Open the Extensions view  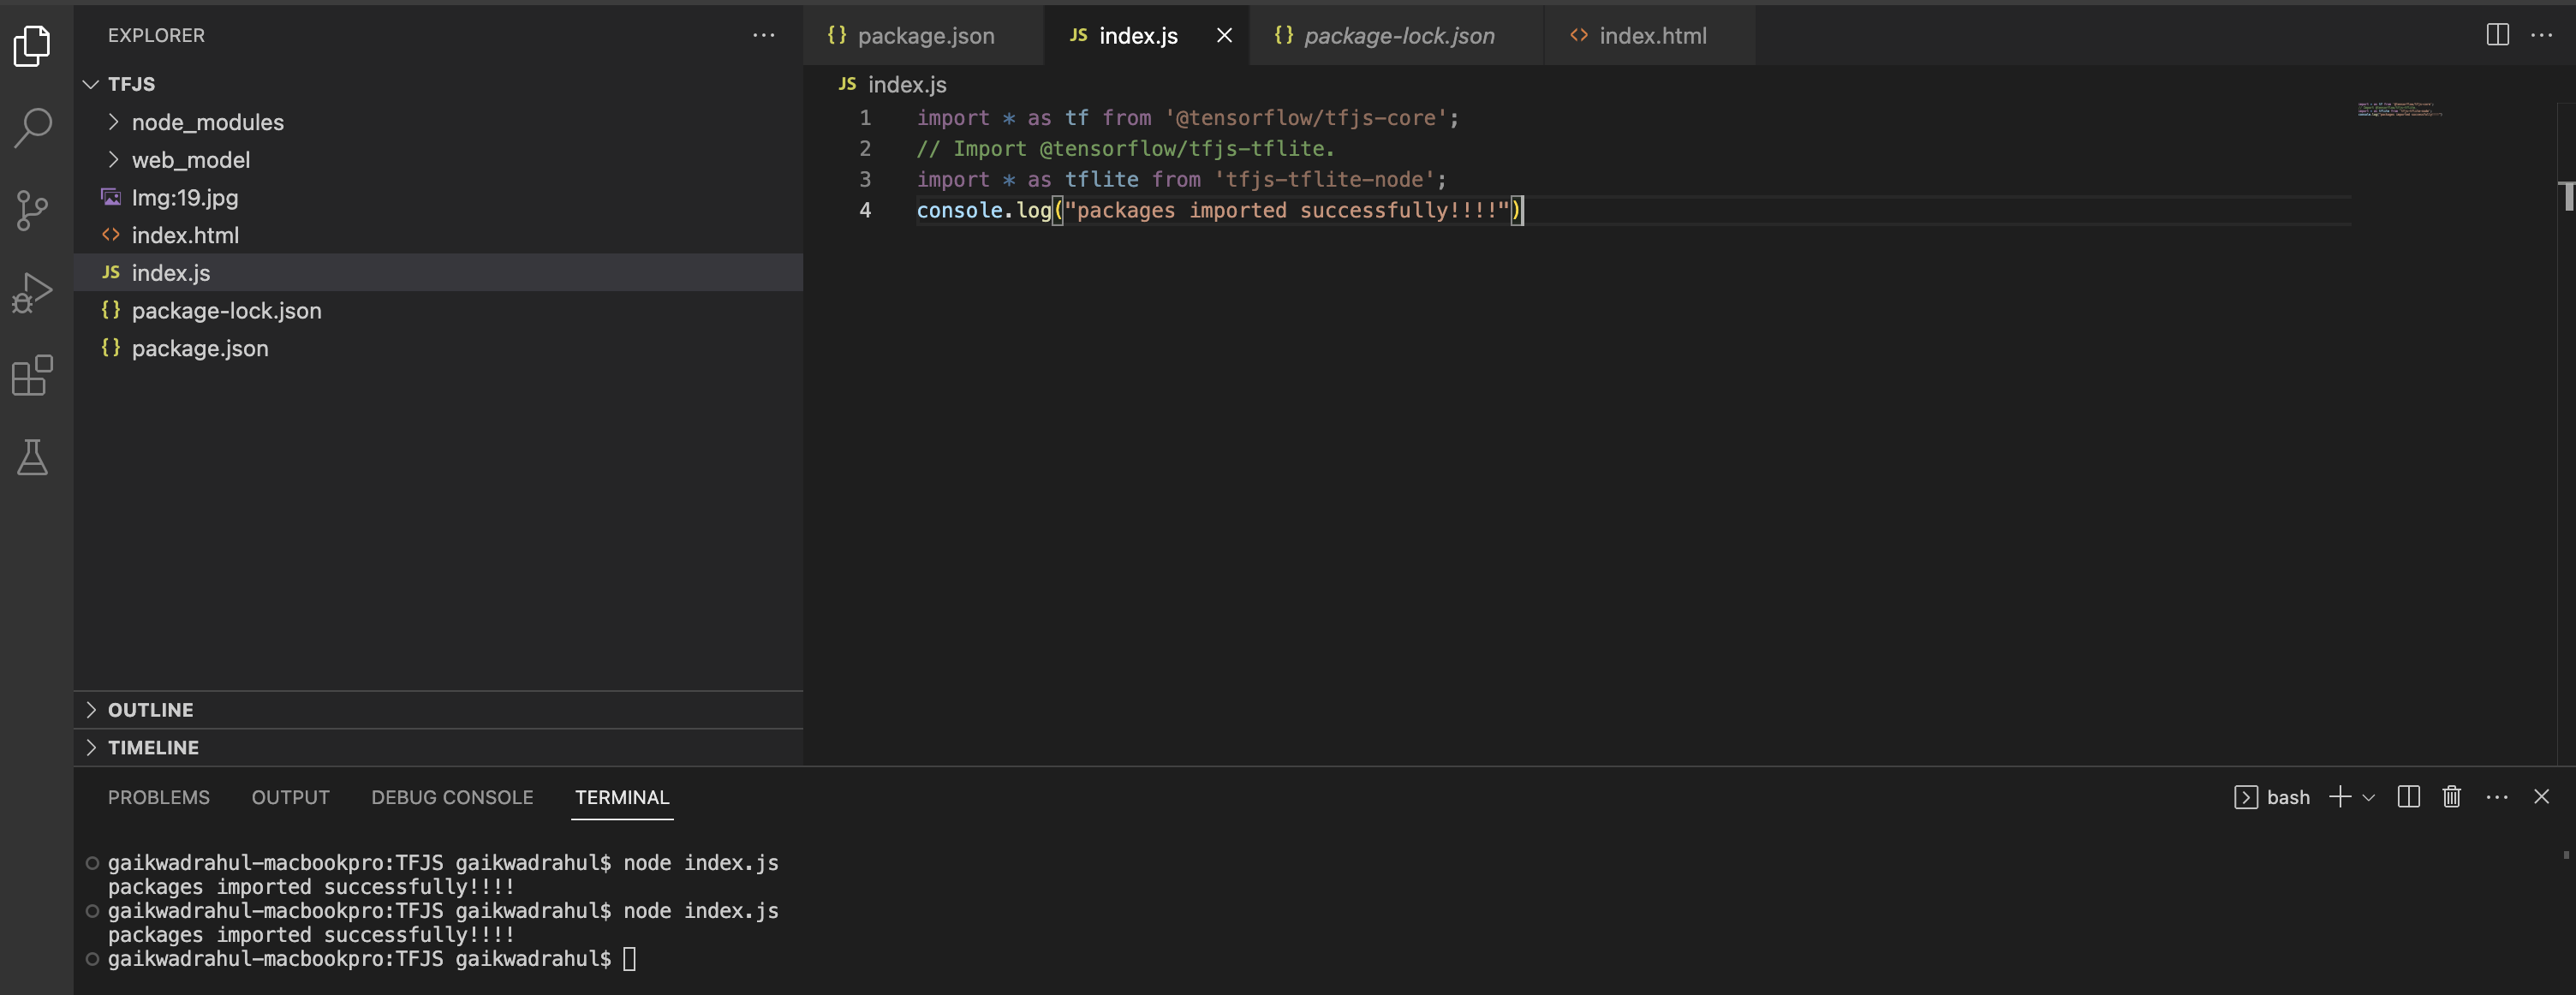[x=33, y=376]
